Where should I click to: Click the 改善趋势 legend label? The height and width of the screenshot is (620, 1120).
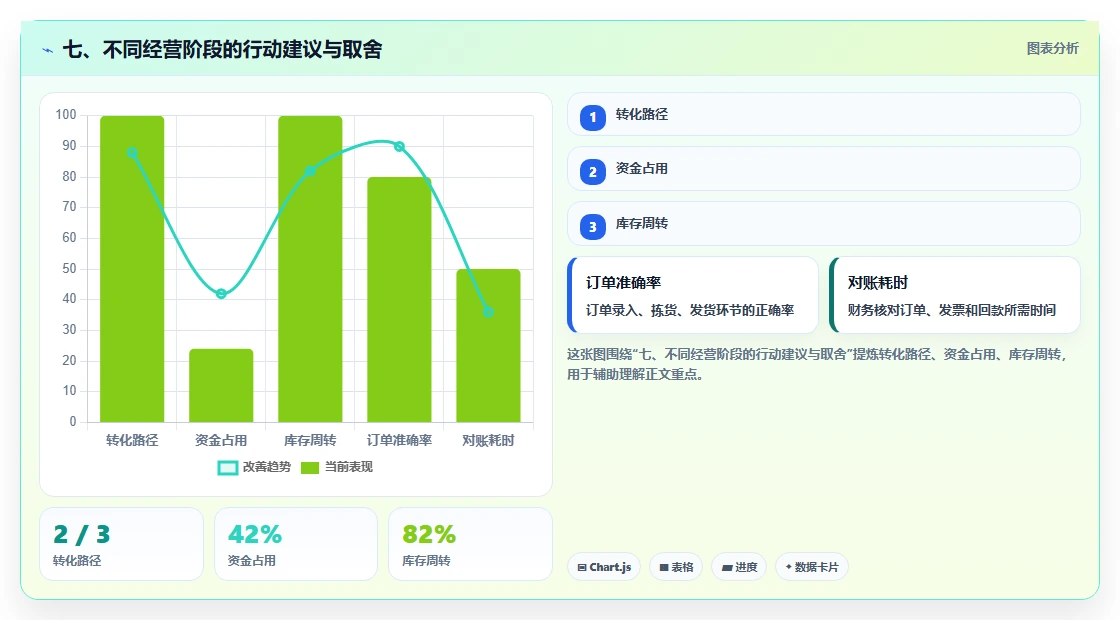266,467
